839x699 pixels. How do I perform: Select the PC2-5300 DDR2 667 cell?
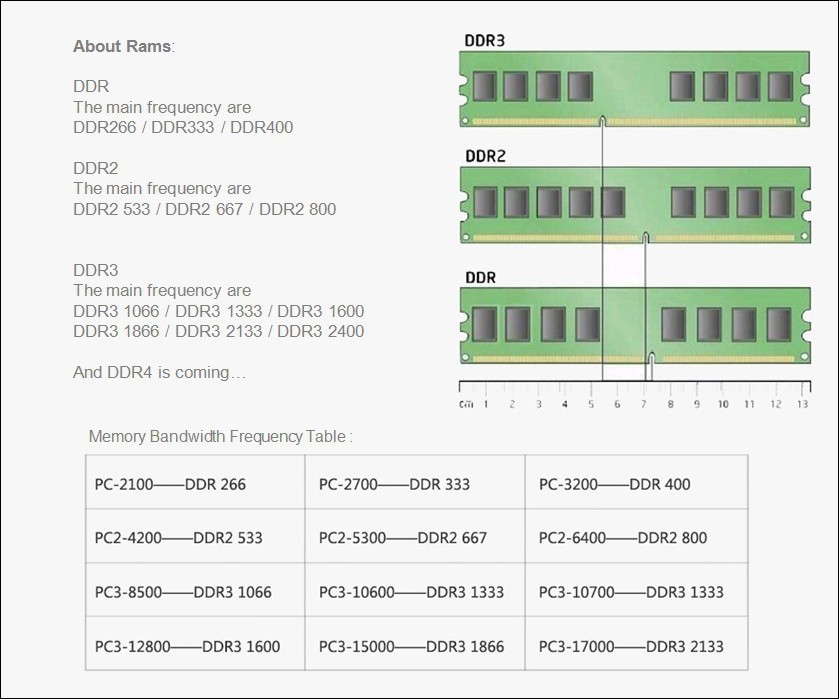415,536
